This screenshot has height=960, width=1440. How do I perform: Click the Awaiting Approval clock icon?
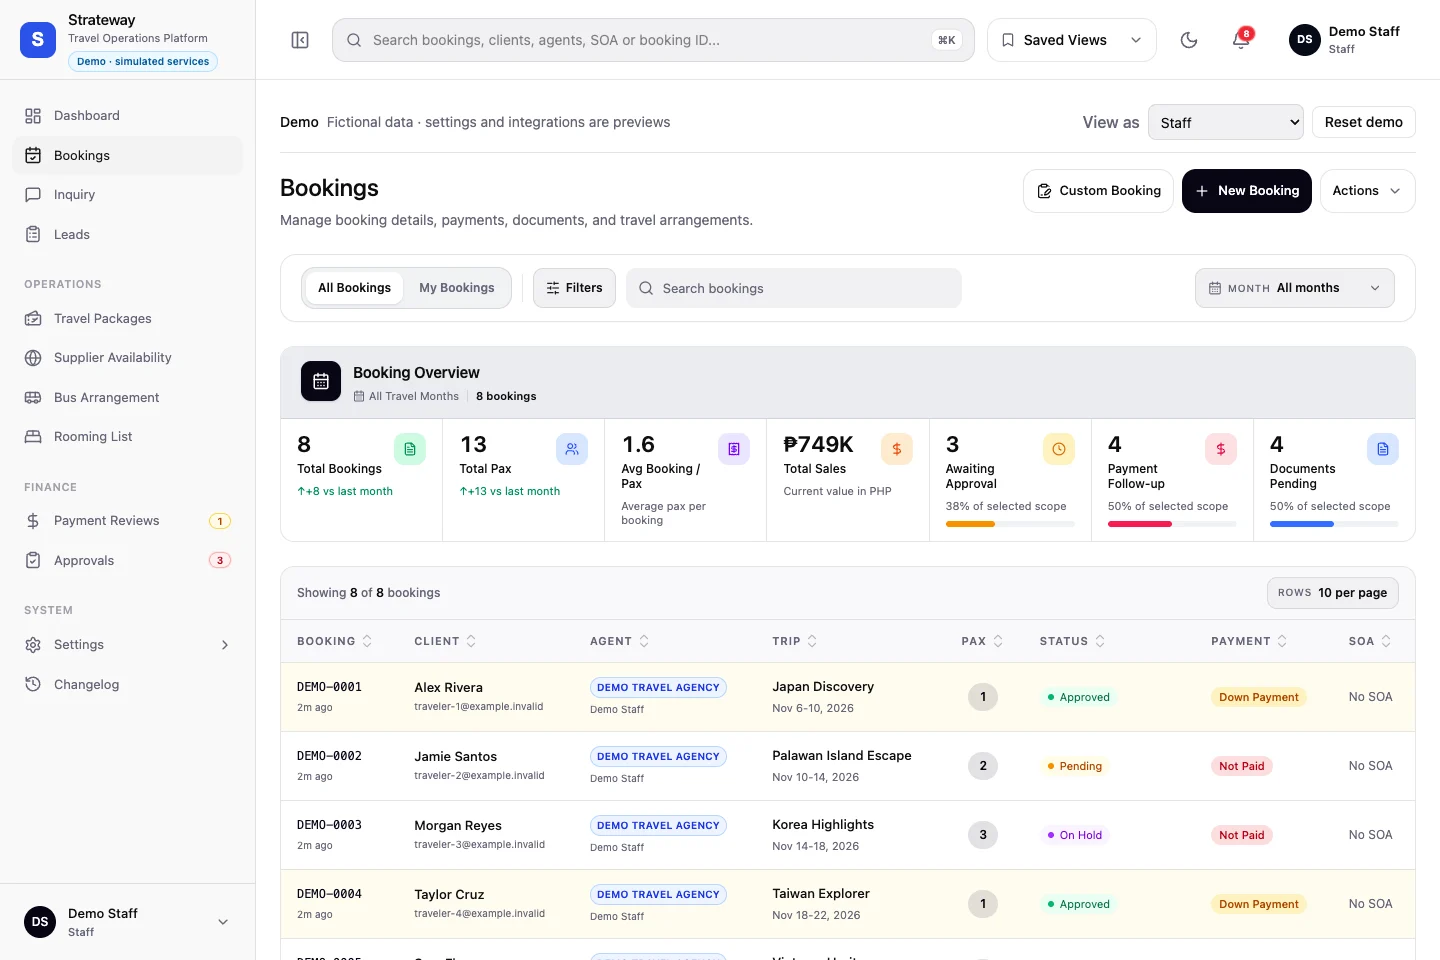(1059, 449)
